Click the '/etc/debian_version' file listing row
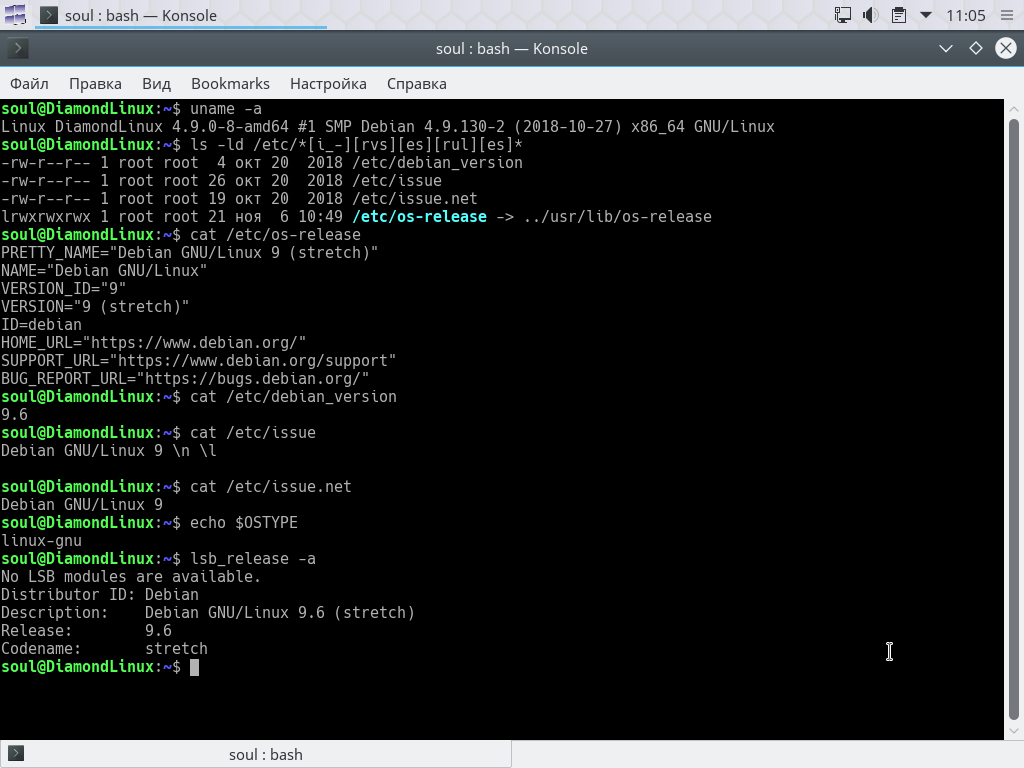The image size is (1024, 768). [x=261, y=163]
